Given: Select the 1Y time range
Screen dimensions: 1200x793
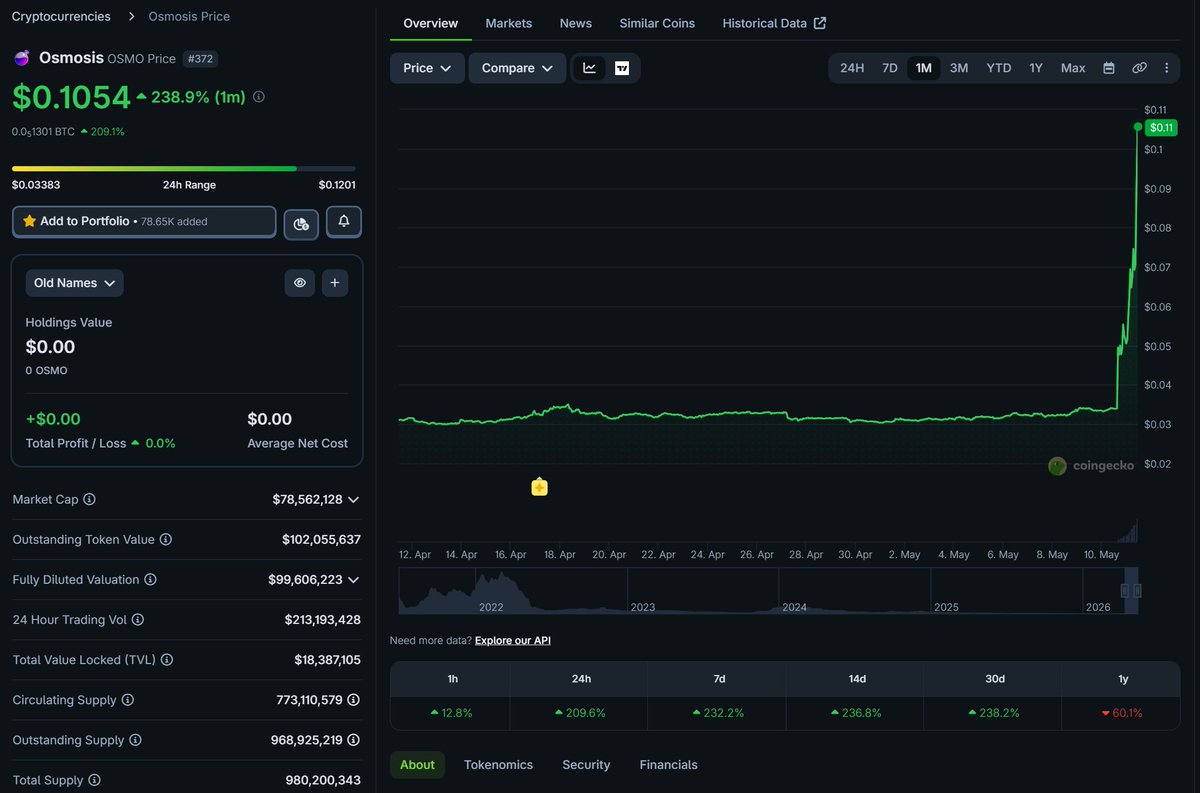Looking at the screenshot, I should coord(1036,68).
